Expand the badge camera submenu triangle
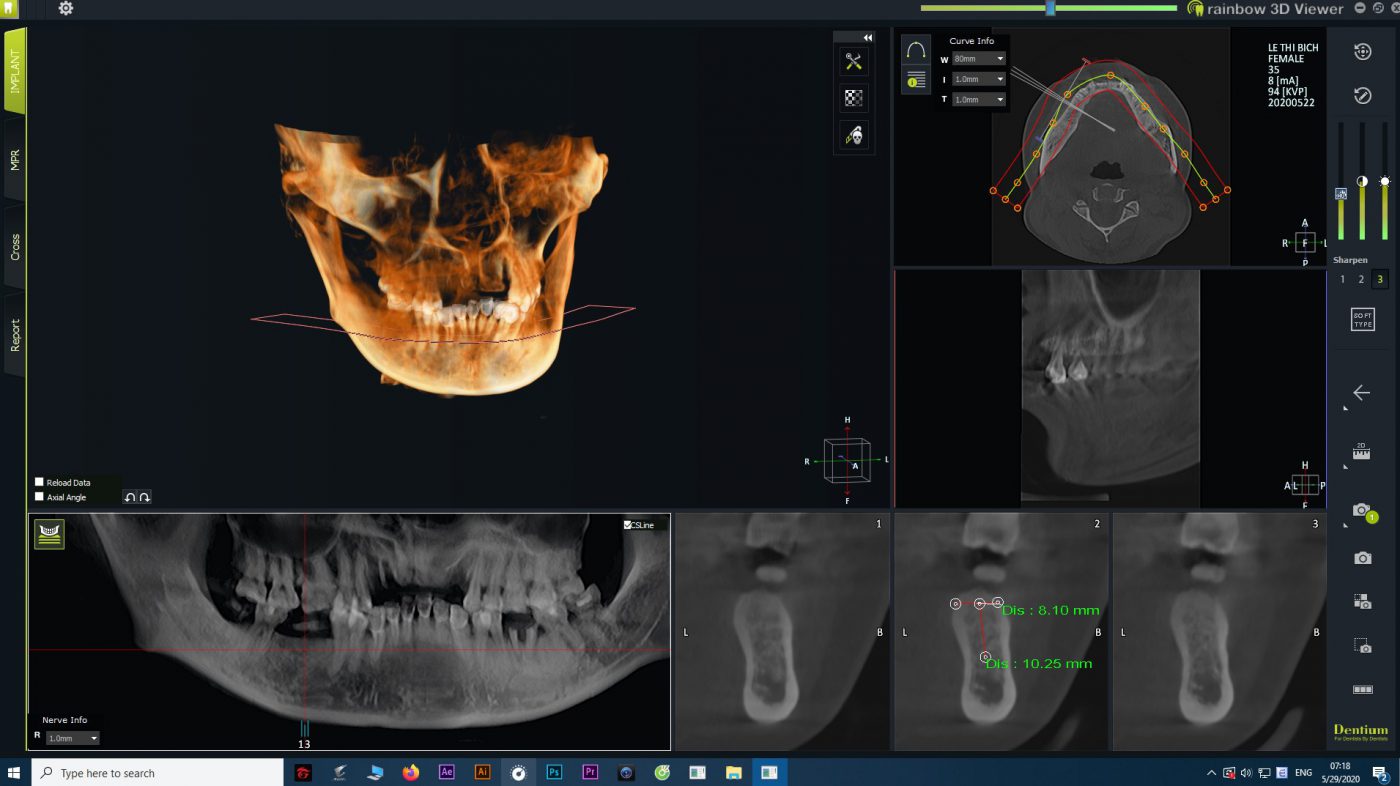The height and width of the screenshot is (786, 1400). coord(1346,526)
